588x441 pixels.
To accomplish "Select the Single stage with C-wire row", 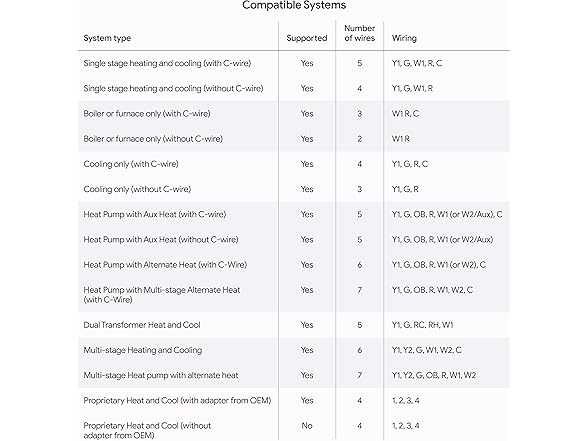I will pyautogui.click(x=294, y=63).
